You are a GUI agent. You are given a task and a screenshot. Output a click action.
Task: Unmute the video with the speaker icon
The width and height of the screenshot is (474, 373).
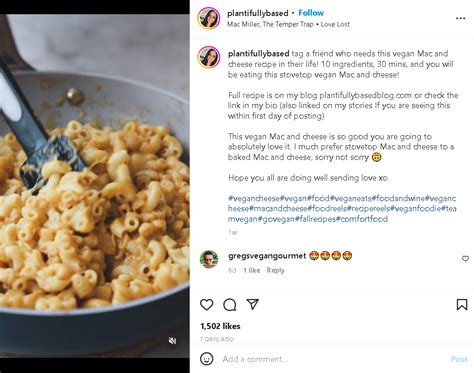[172, 341]
